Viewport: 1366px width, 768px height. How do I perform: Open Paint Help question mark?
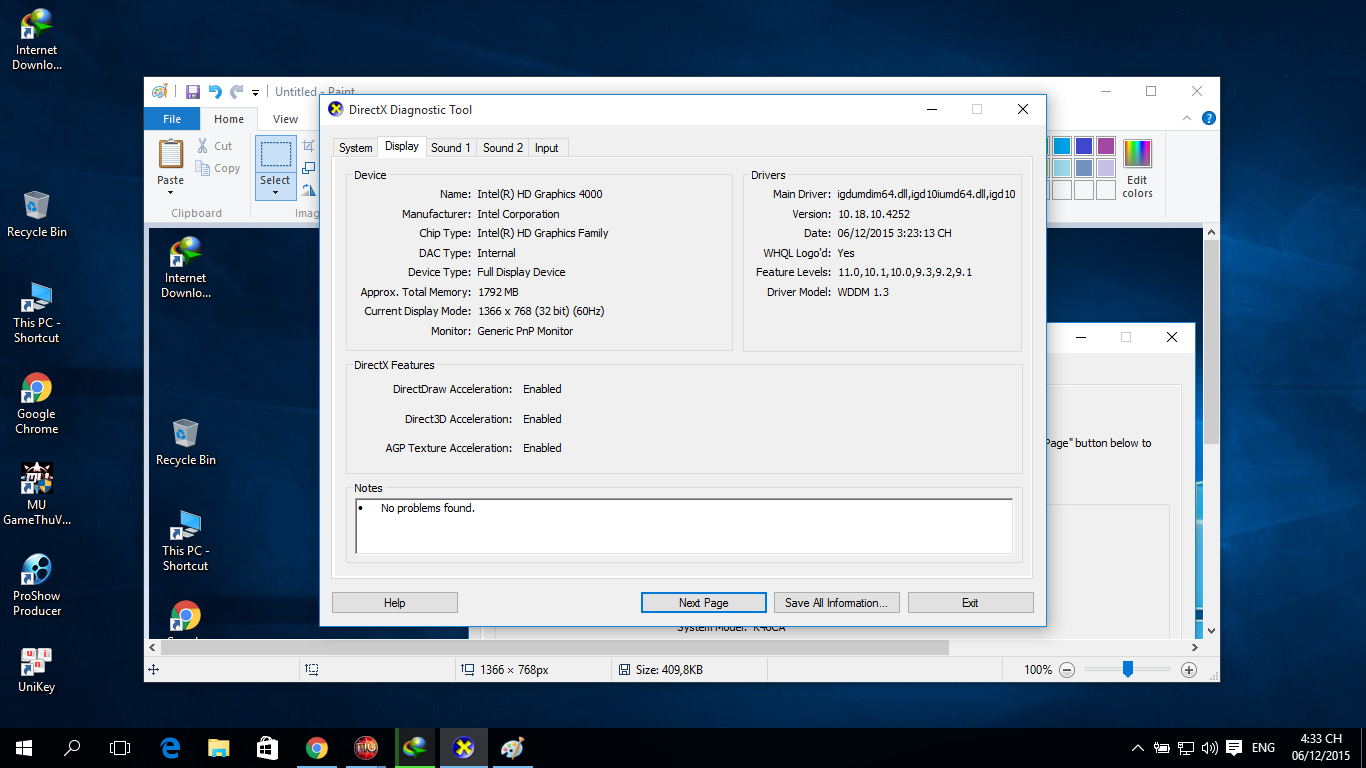coord(1209,118)
